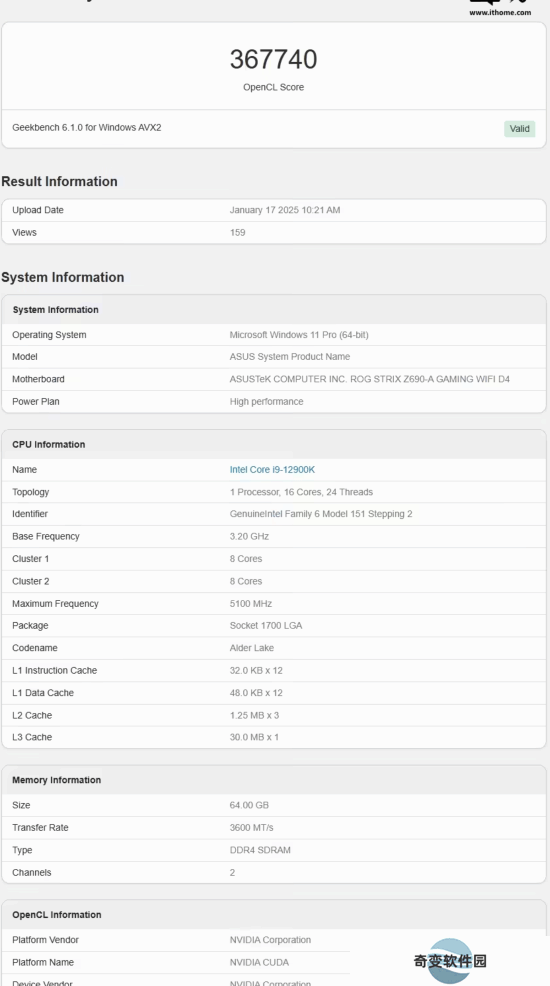Screen dimensions: 550x986
Task: Select the 5100 MHz maximum frequency value
Action: click(x=251, y=604)
